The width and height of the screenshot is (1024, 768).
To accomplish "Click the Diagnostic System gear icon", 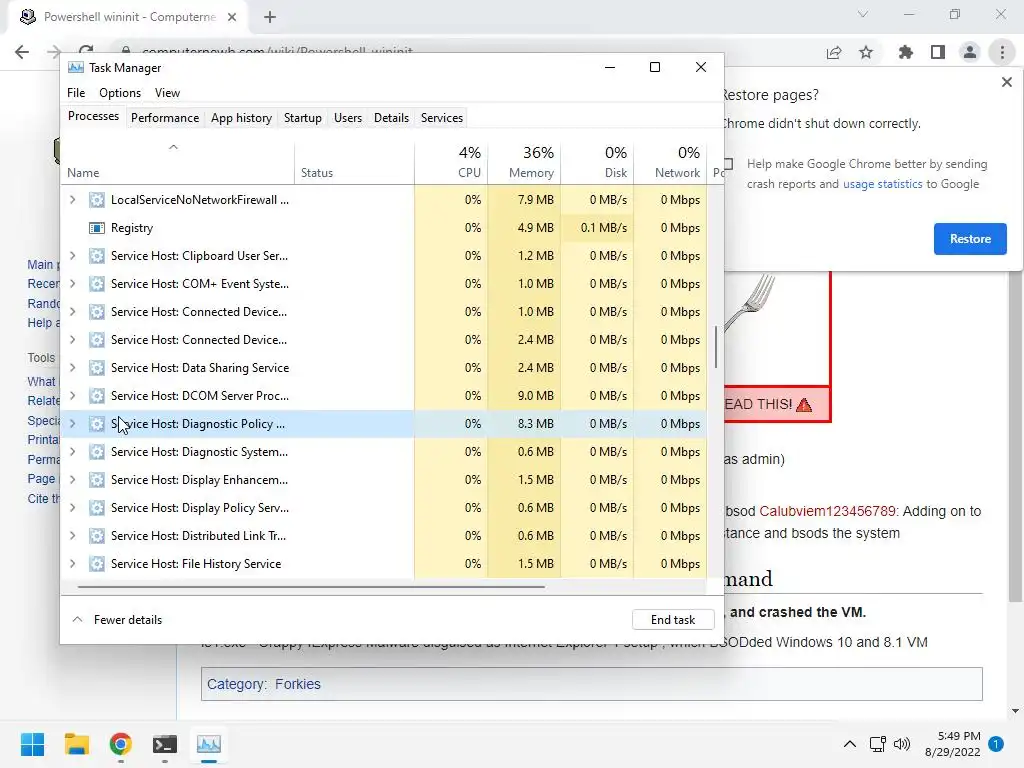I will 97,452.
